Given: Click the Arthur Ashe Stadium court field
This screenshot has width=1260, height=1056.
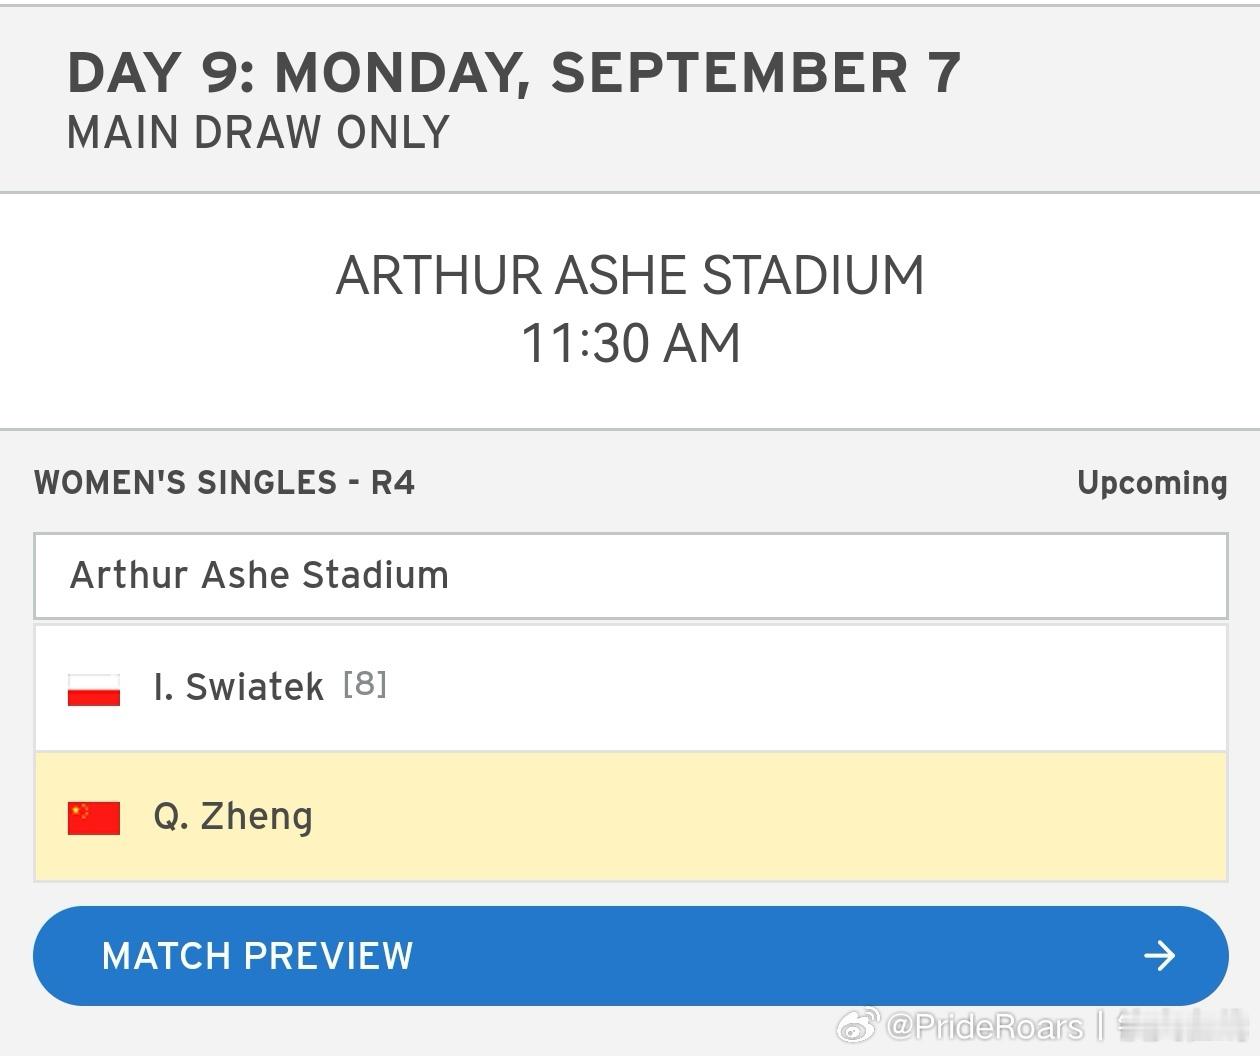Looking at the screenshot, I should pos(631,576).
